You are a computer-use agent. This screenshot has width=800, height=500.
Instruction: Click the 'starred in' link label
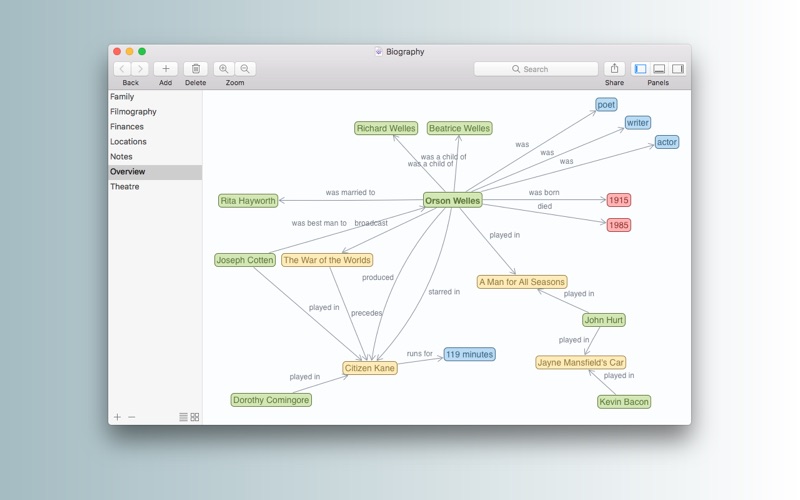click(x=444, y=291)
